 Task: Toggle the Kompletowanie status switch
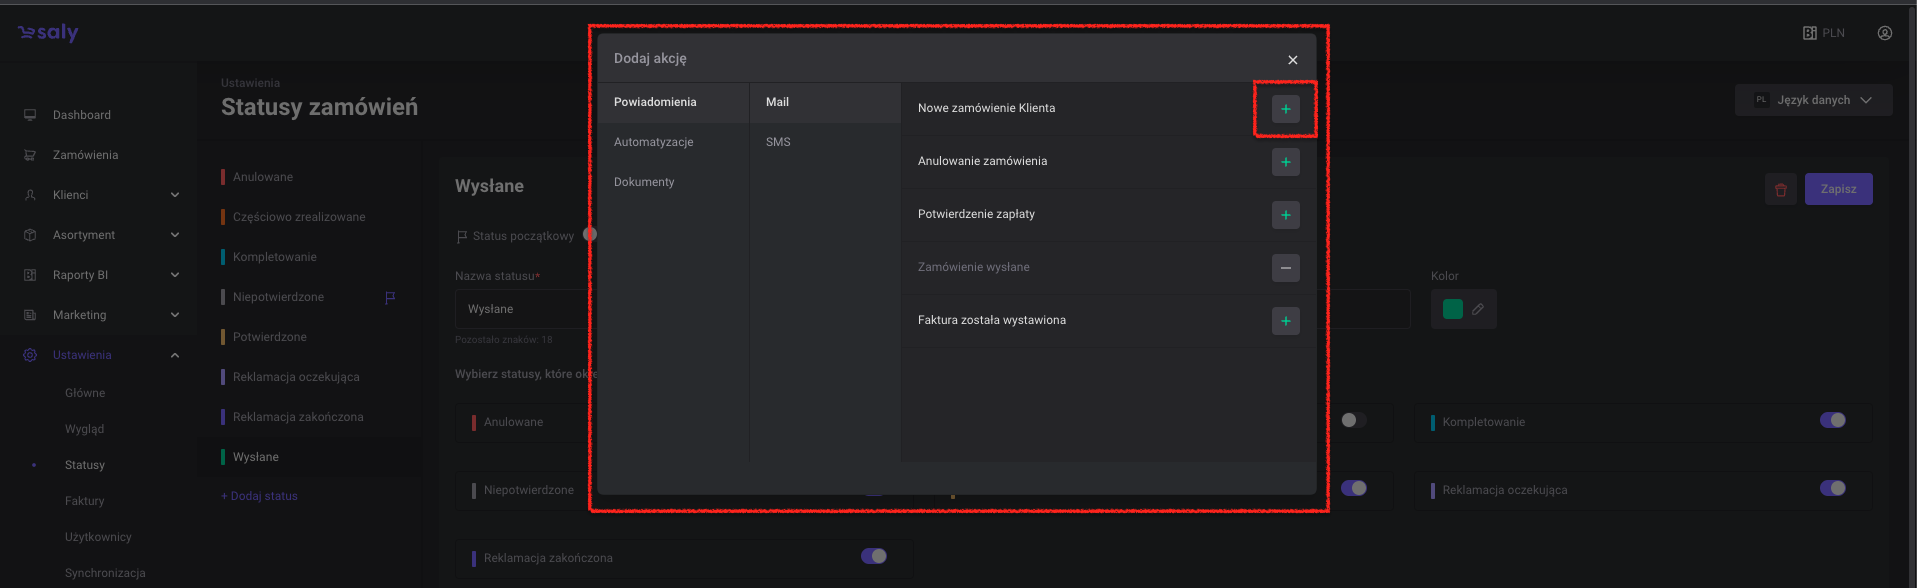coord(1832,420)
